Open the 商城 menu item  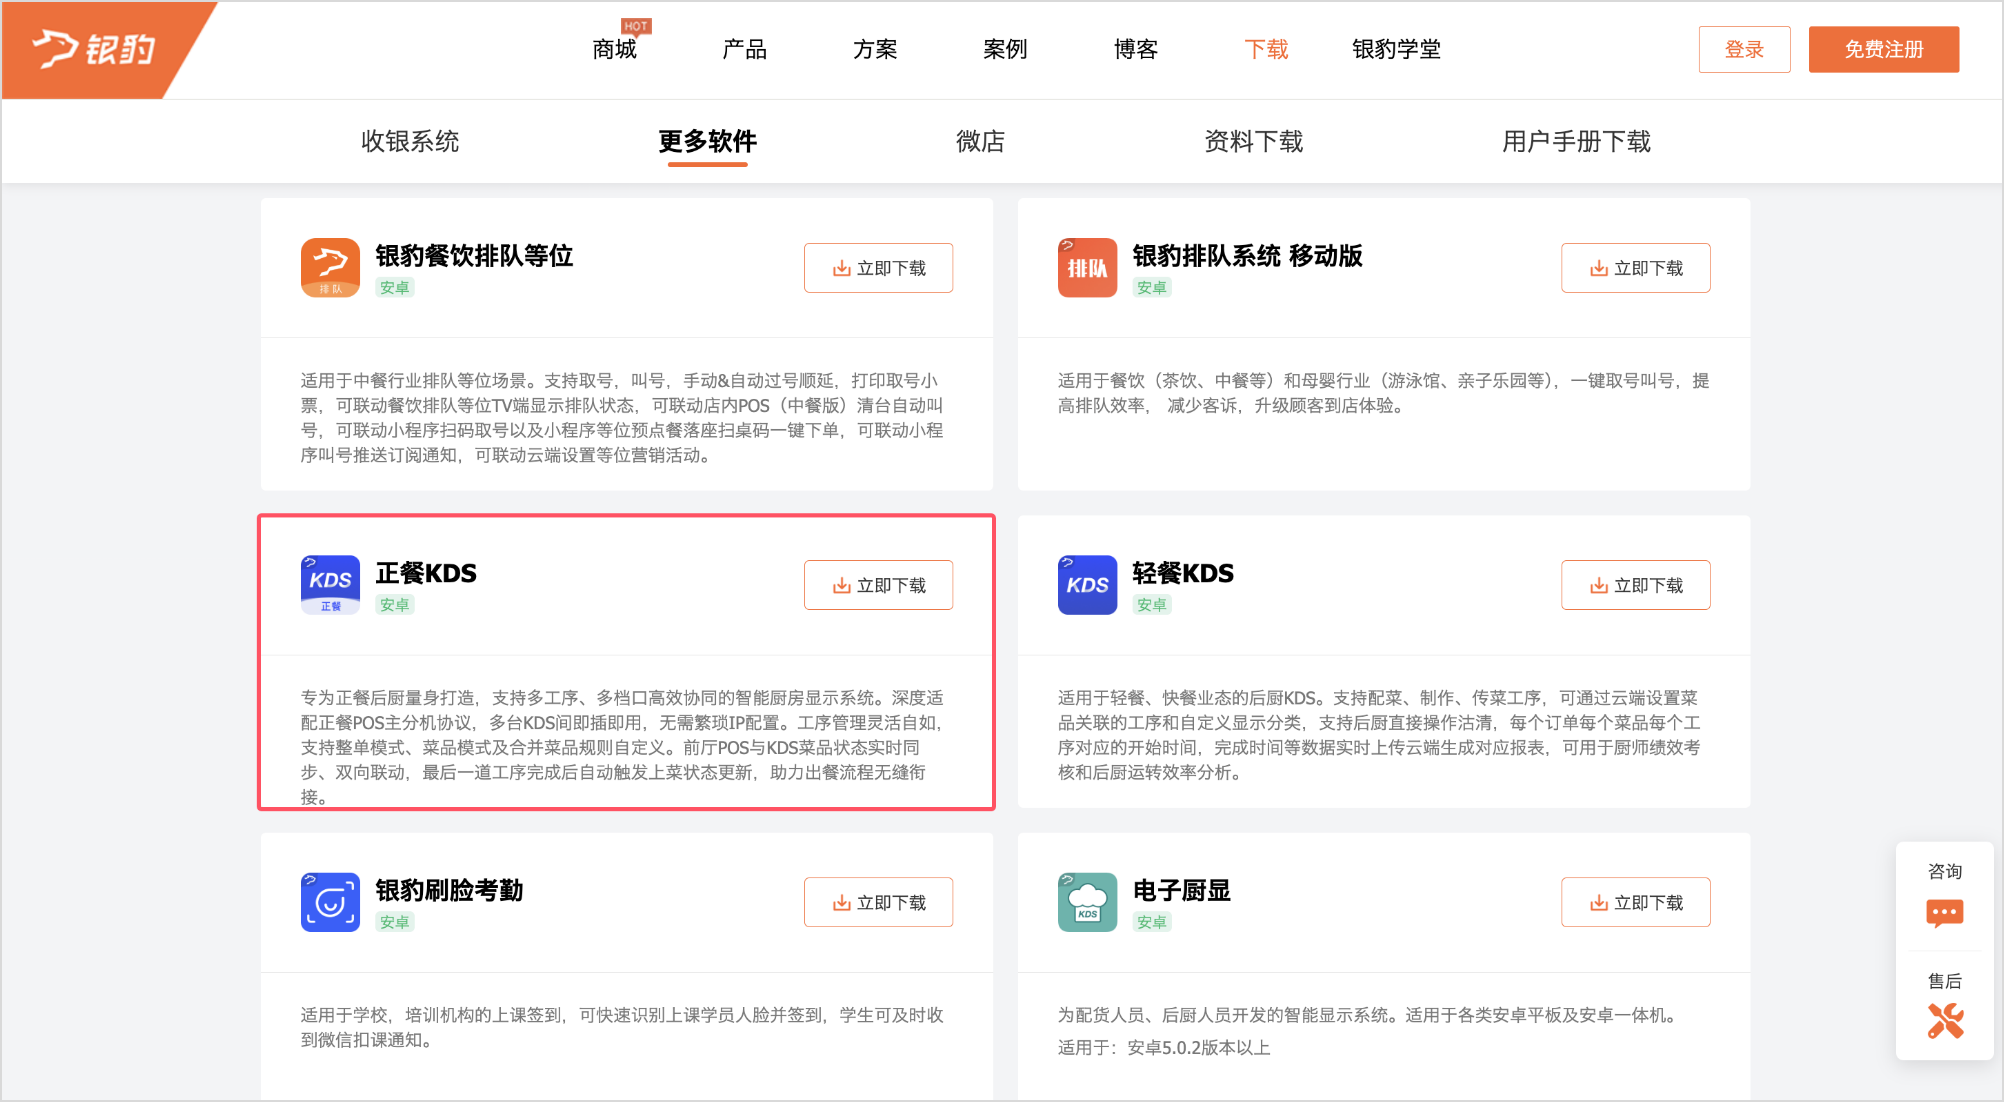[x=614, y=49]
